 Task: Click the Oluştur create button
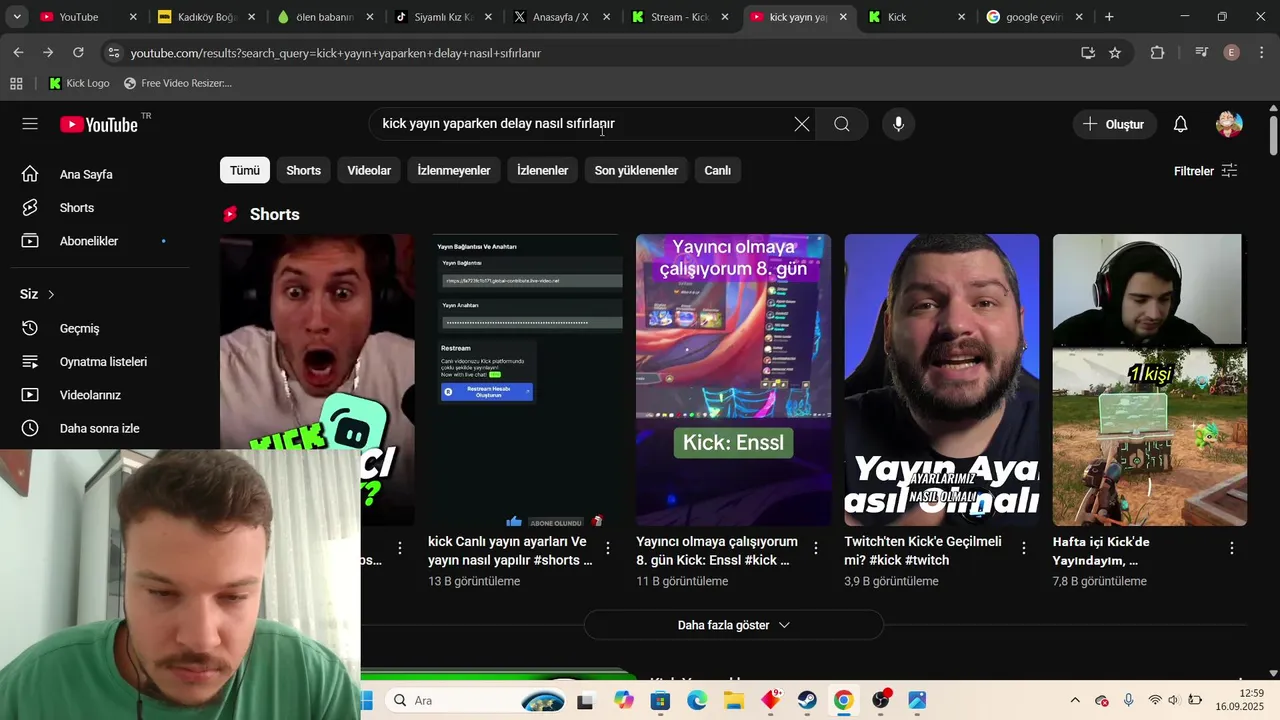pyautogui.click(x=1114, y=124)
